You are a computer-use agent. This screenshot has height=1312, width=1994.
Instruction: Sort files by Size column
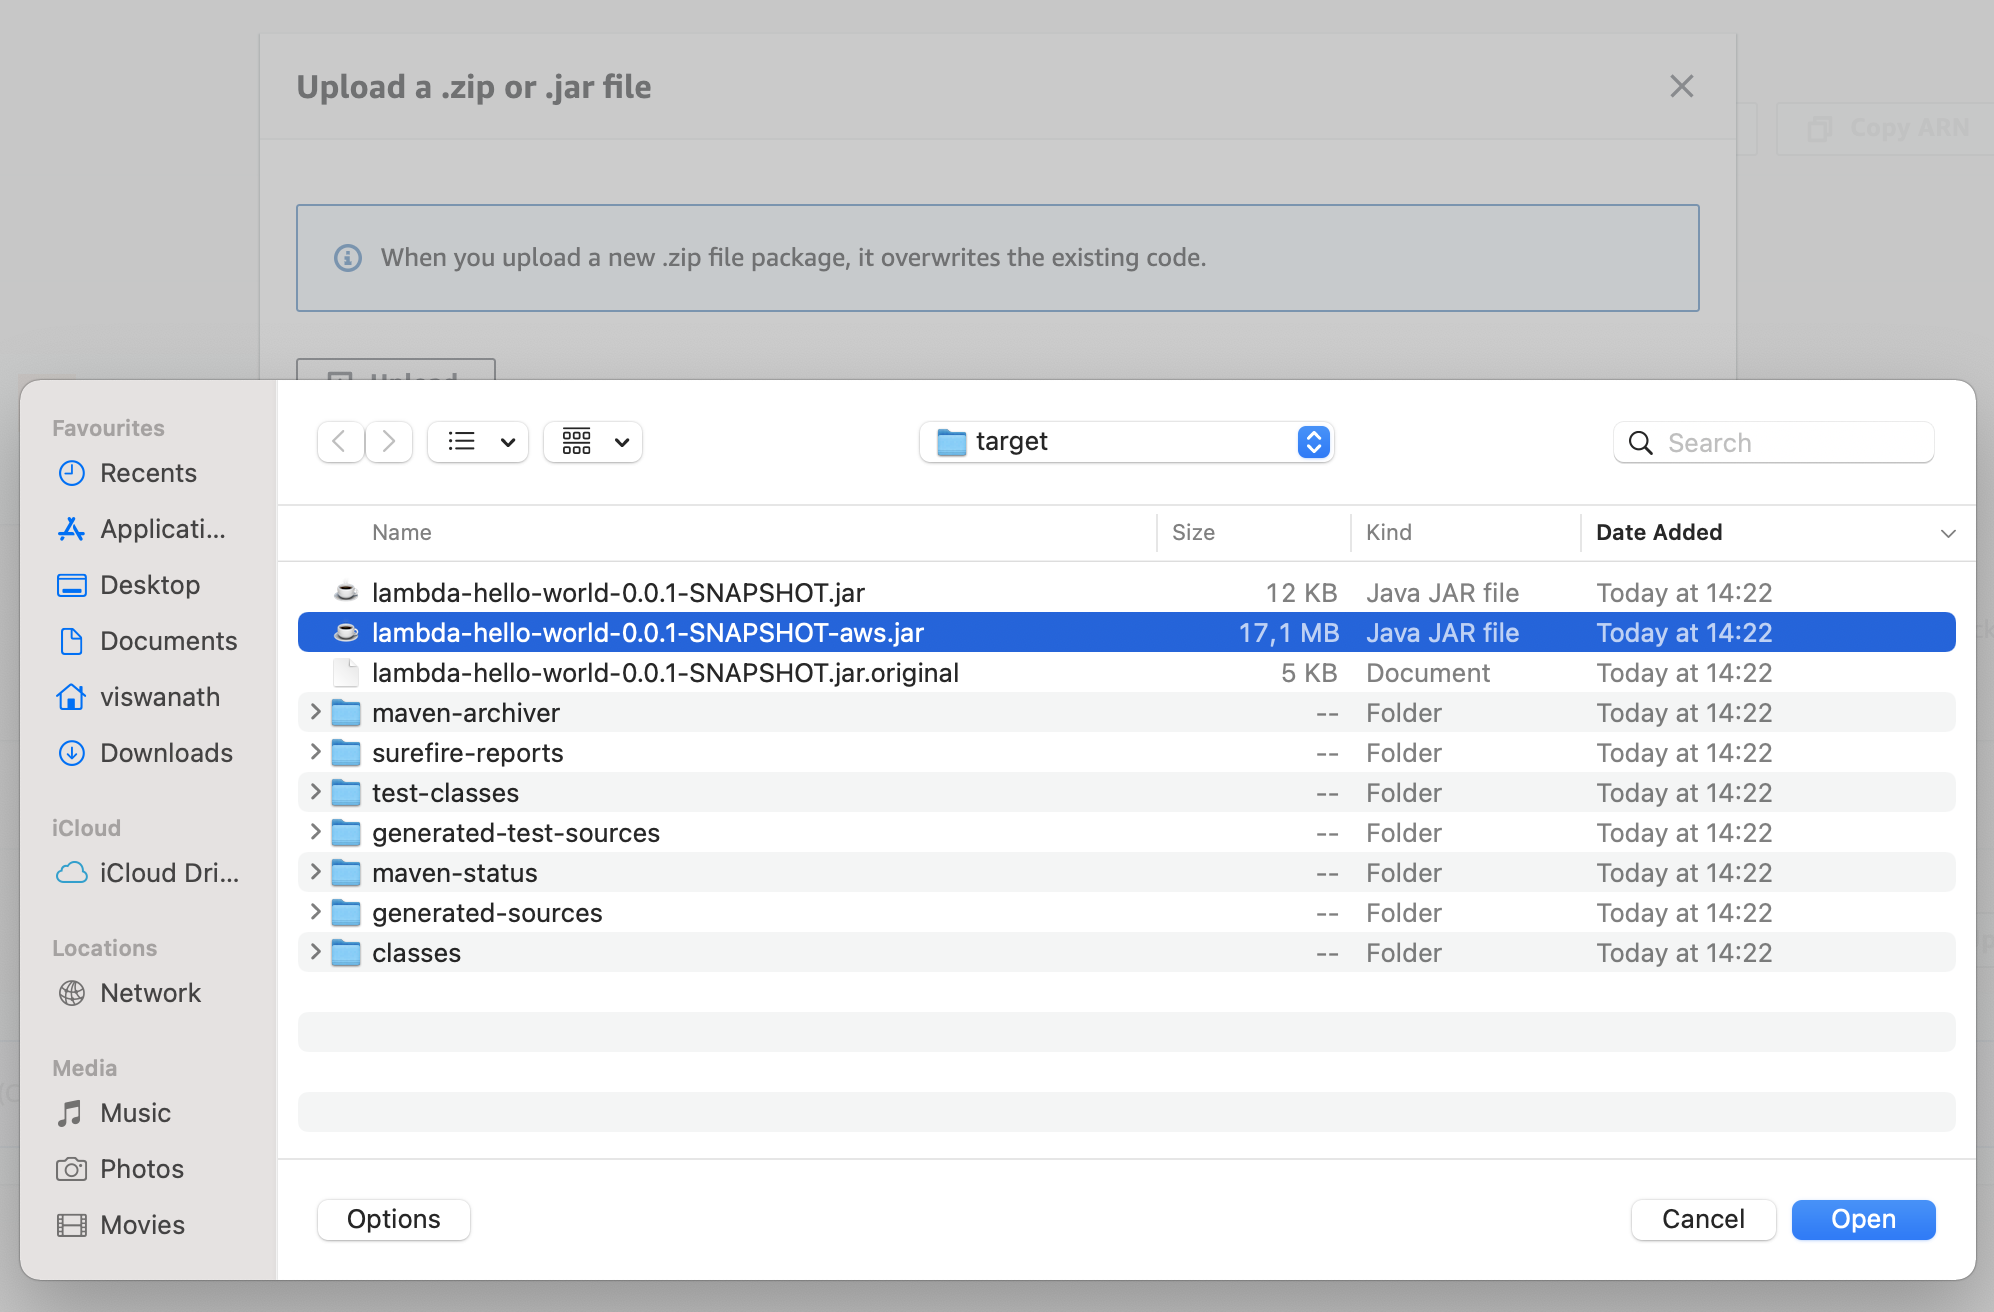coord(1193,532)
